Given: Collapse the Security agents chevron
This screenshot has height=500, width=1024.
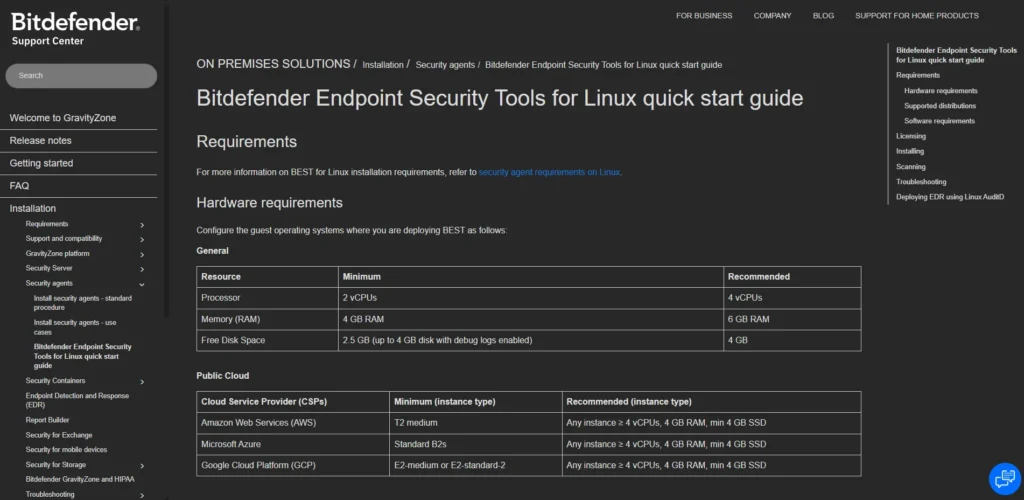Looking at the screenshot, I should click(x=142, y=284).
